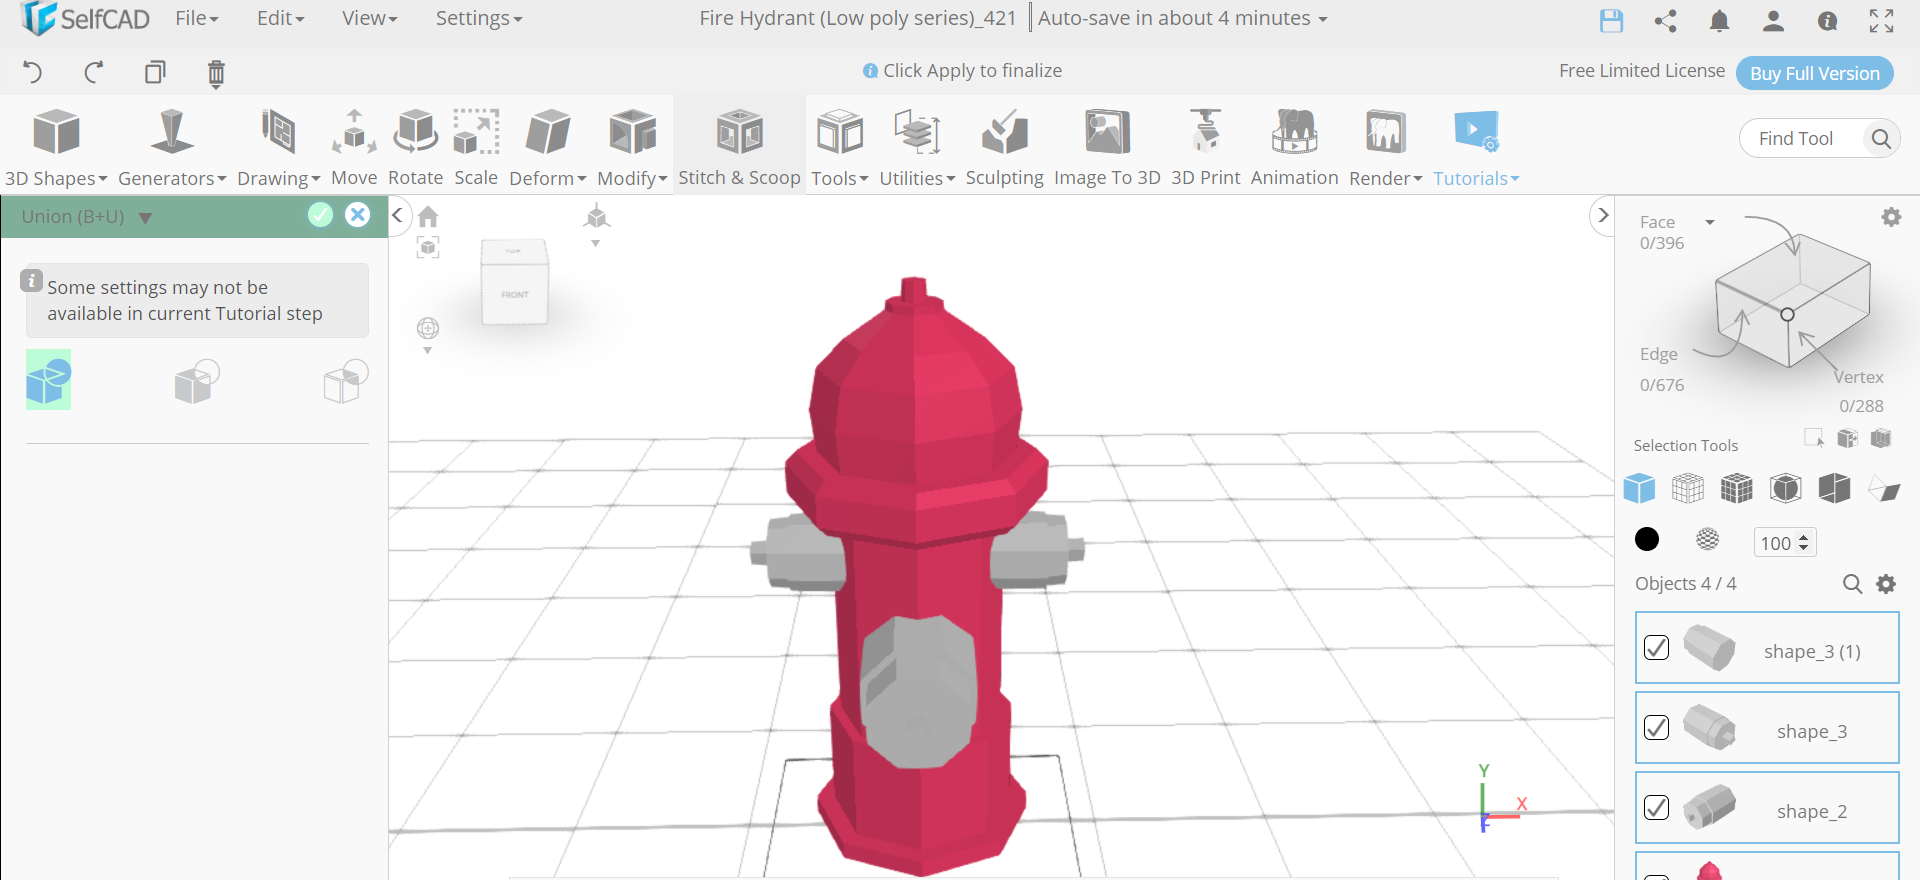Open the Auto-save options dropdown
Image resolution: width=1920 pixels, height=880 pixels.
click(x=1323, y=19)
